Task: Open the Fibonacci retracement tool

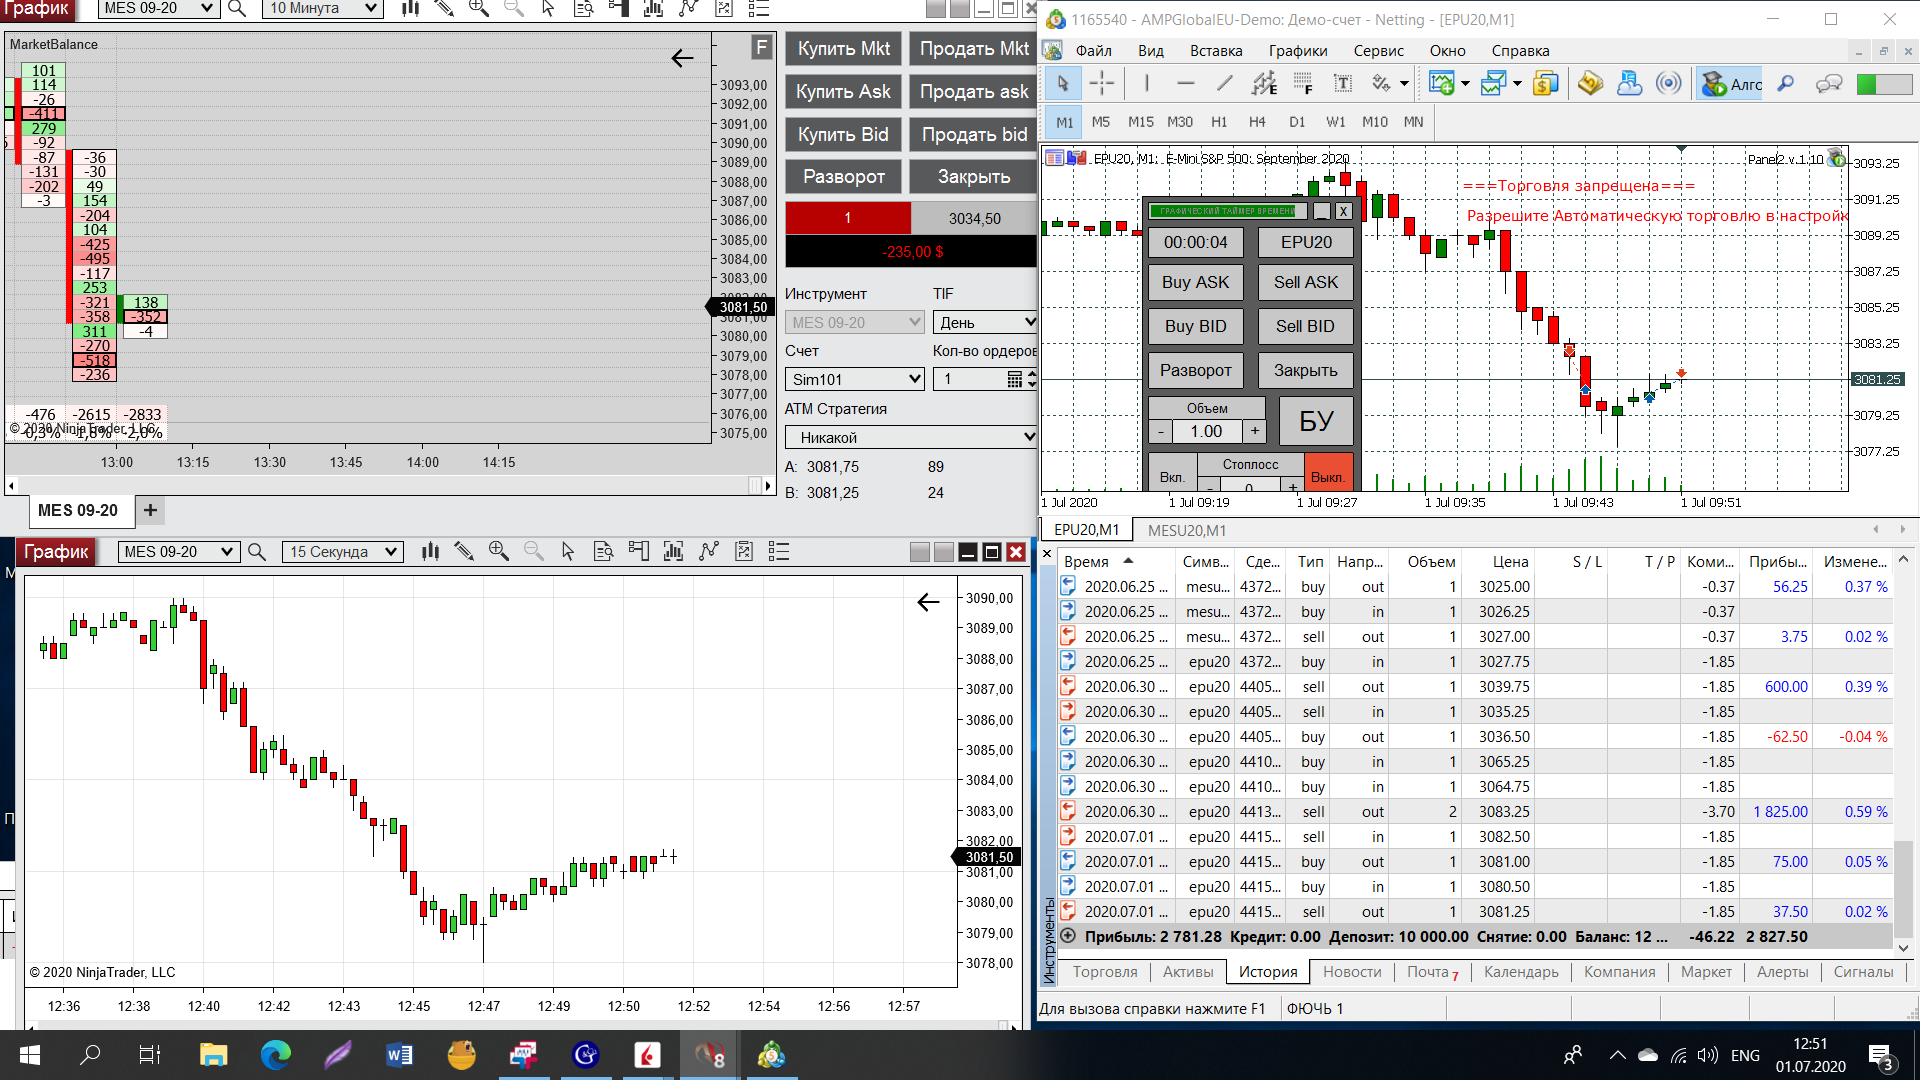Action: pos(1303,84)
